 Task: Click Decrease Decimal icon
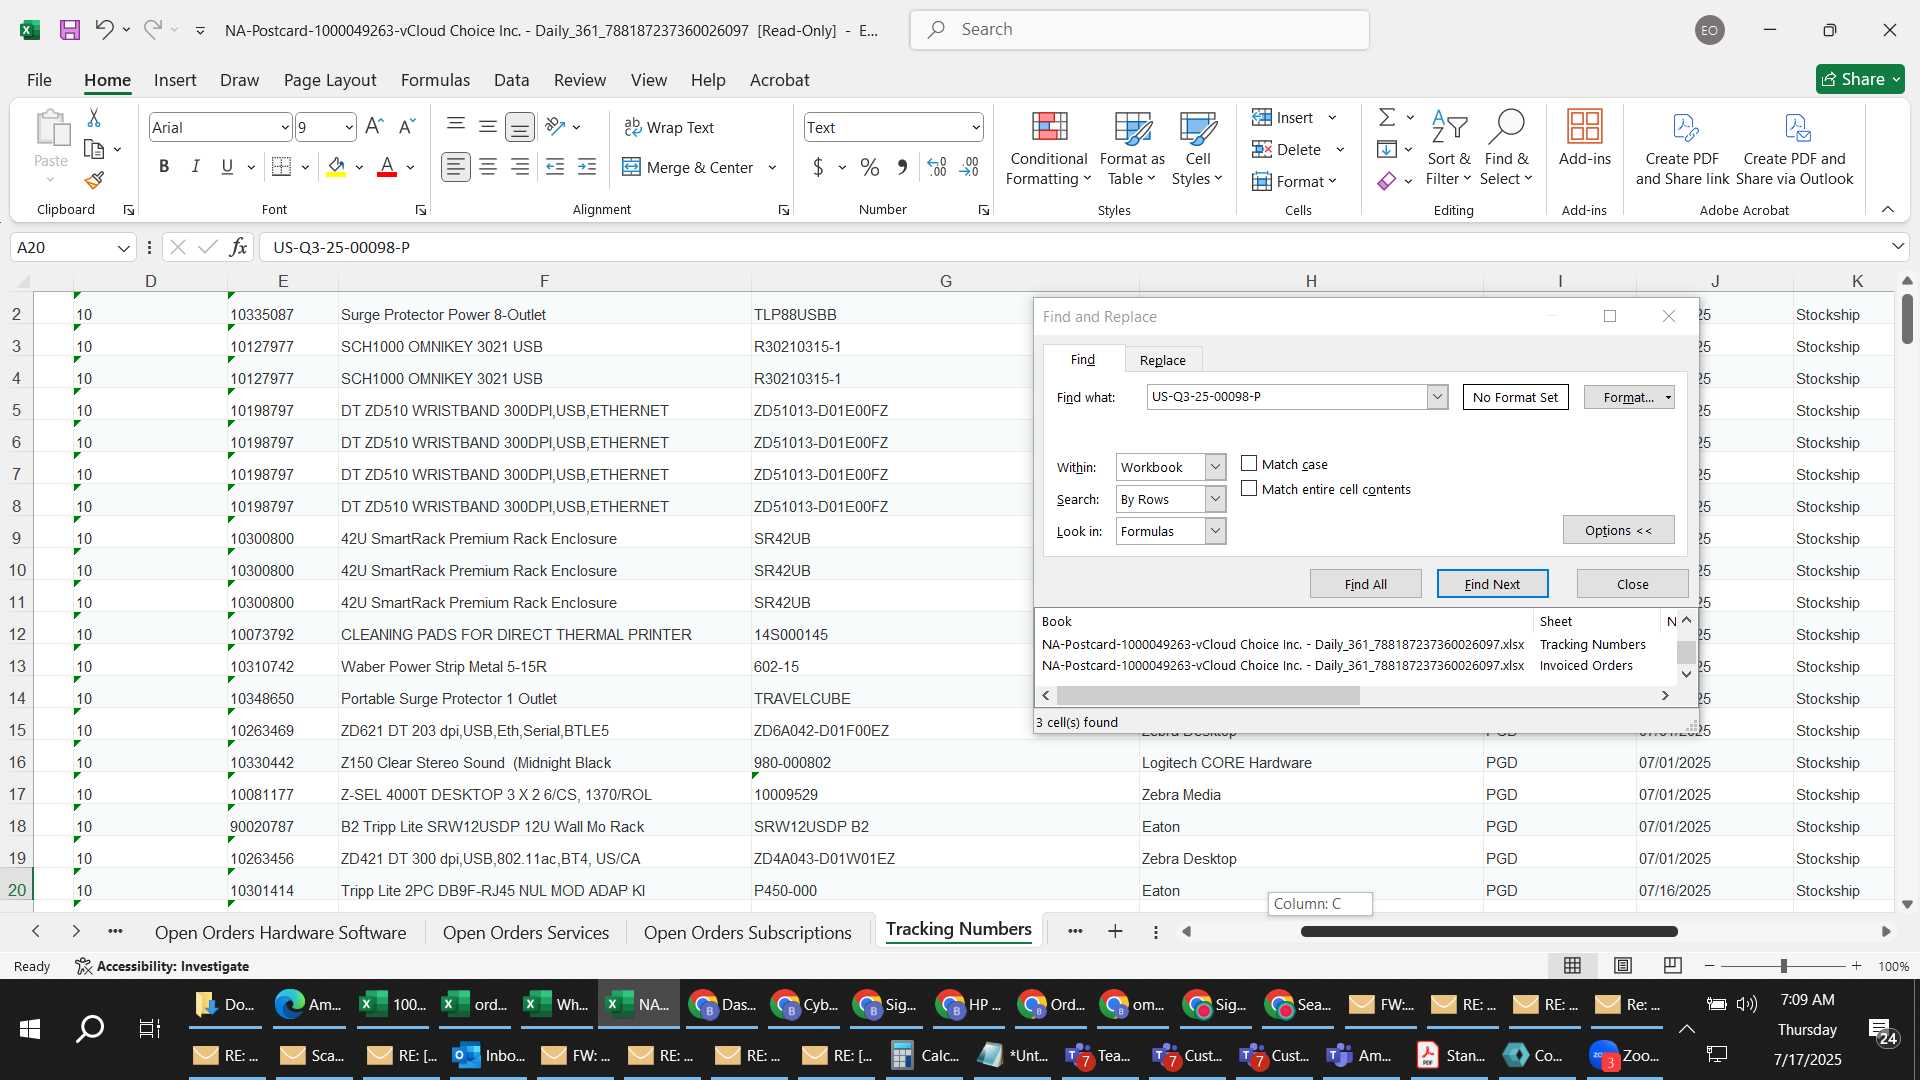pos(969,167)
